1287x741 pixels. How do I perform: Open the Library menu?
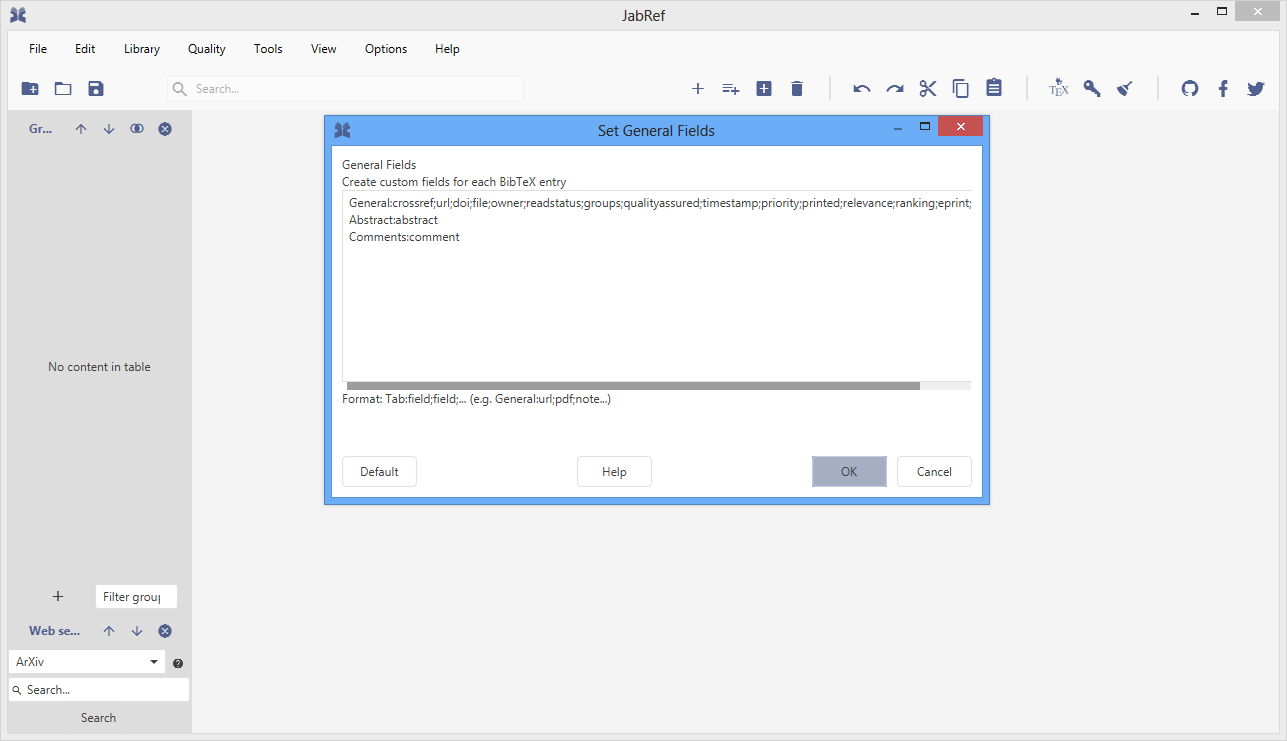click(x=142, y=49)
